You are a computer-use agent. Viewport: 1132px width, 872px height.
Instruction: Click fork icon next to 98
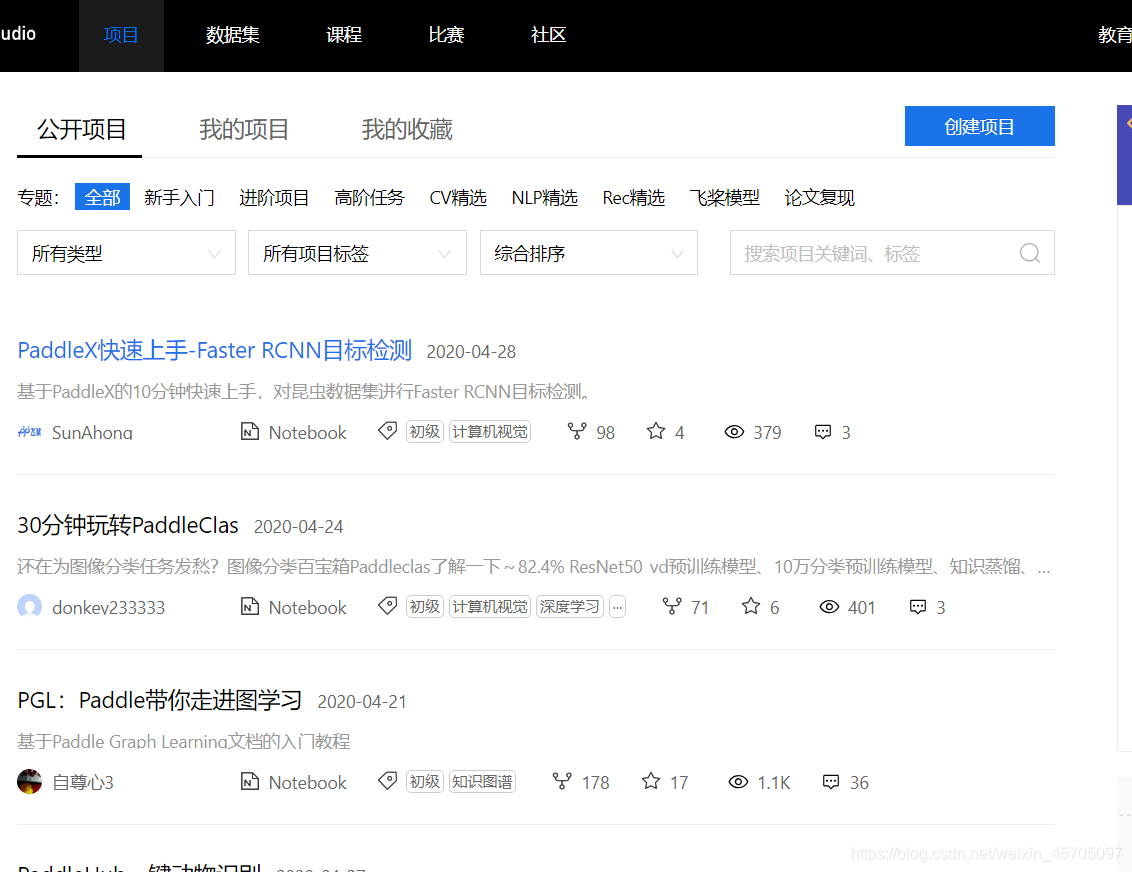coord(577,431)
